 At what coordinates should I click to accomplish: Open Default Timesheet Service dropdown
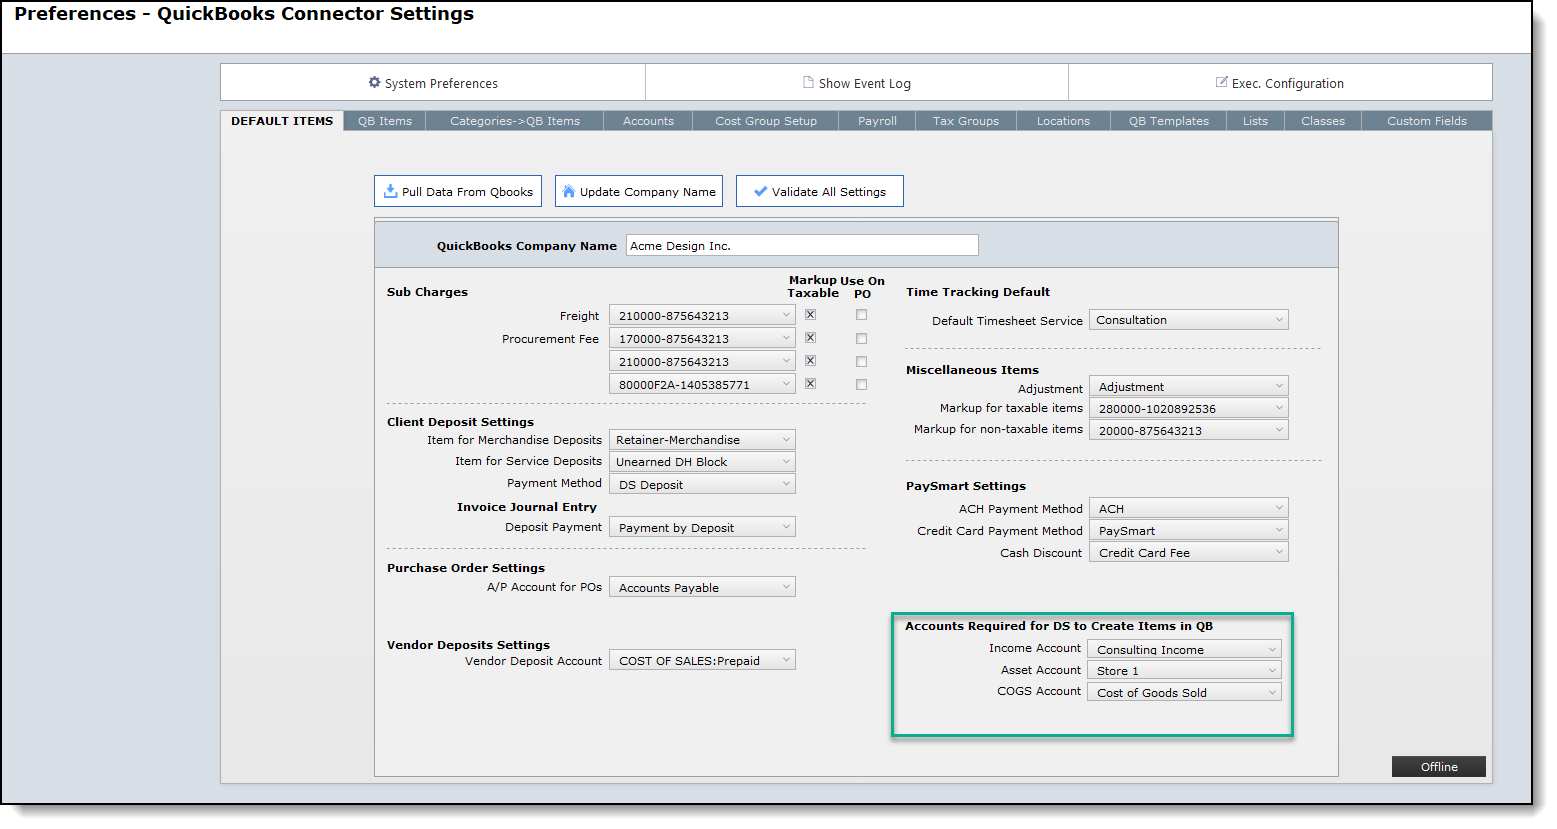[1188, 320]
